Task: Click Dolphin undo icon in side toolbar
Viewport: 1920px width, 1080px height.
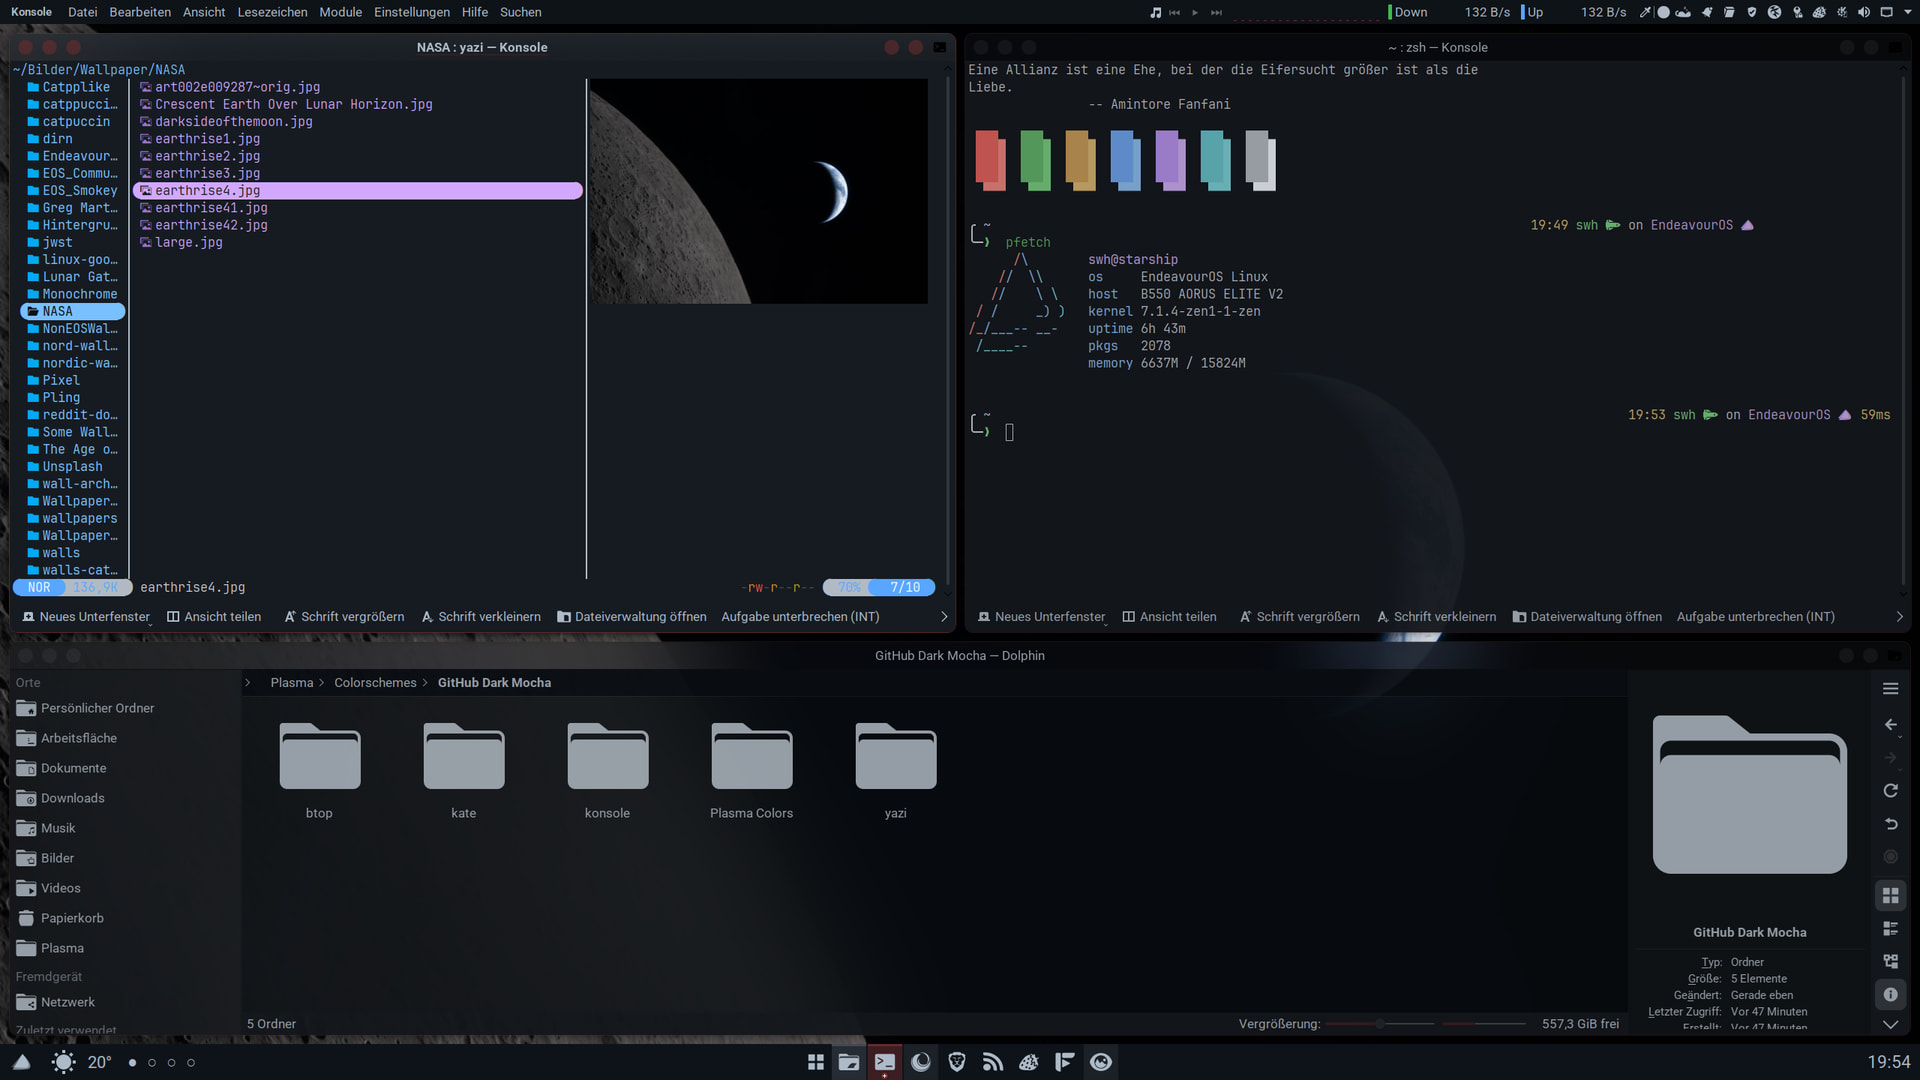Action: 1890,824
